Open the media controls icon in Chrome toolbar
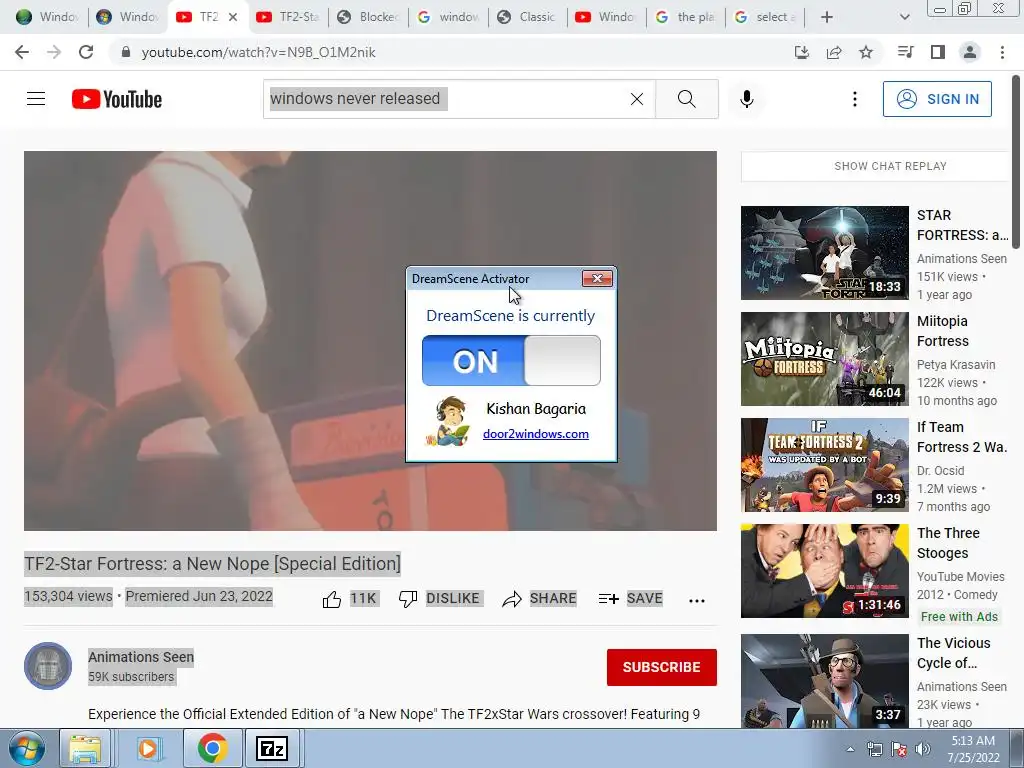 coord(905,52)
